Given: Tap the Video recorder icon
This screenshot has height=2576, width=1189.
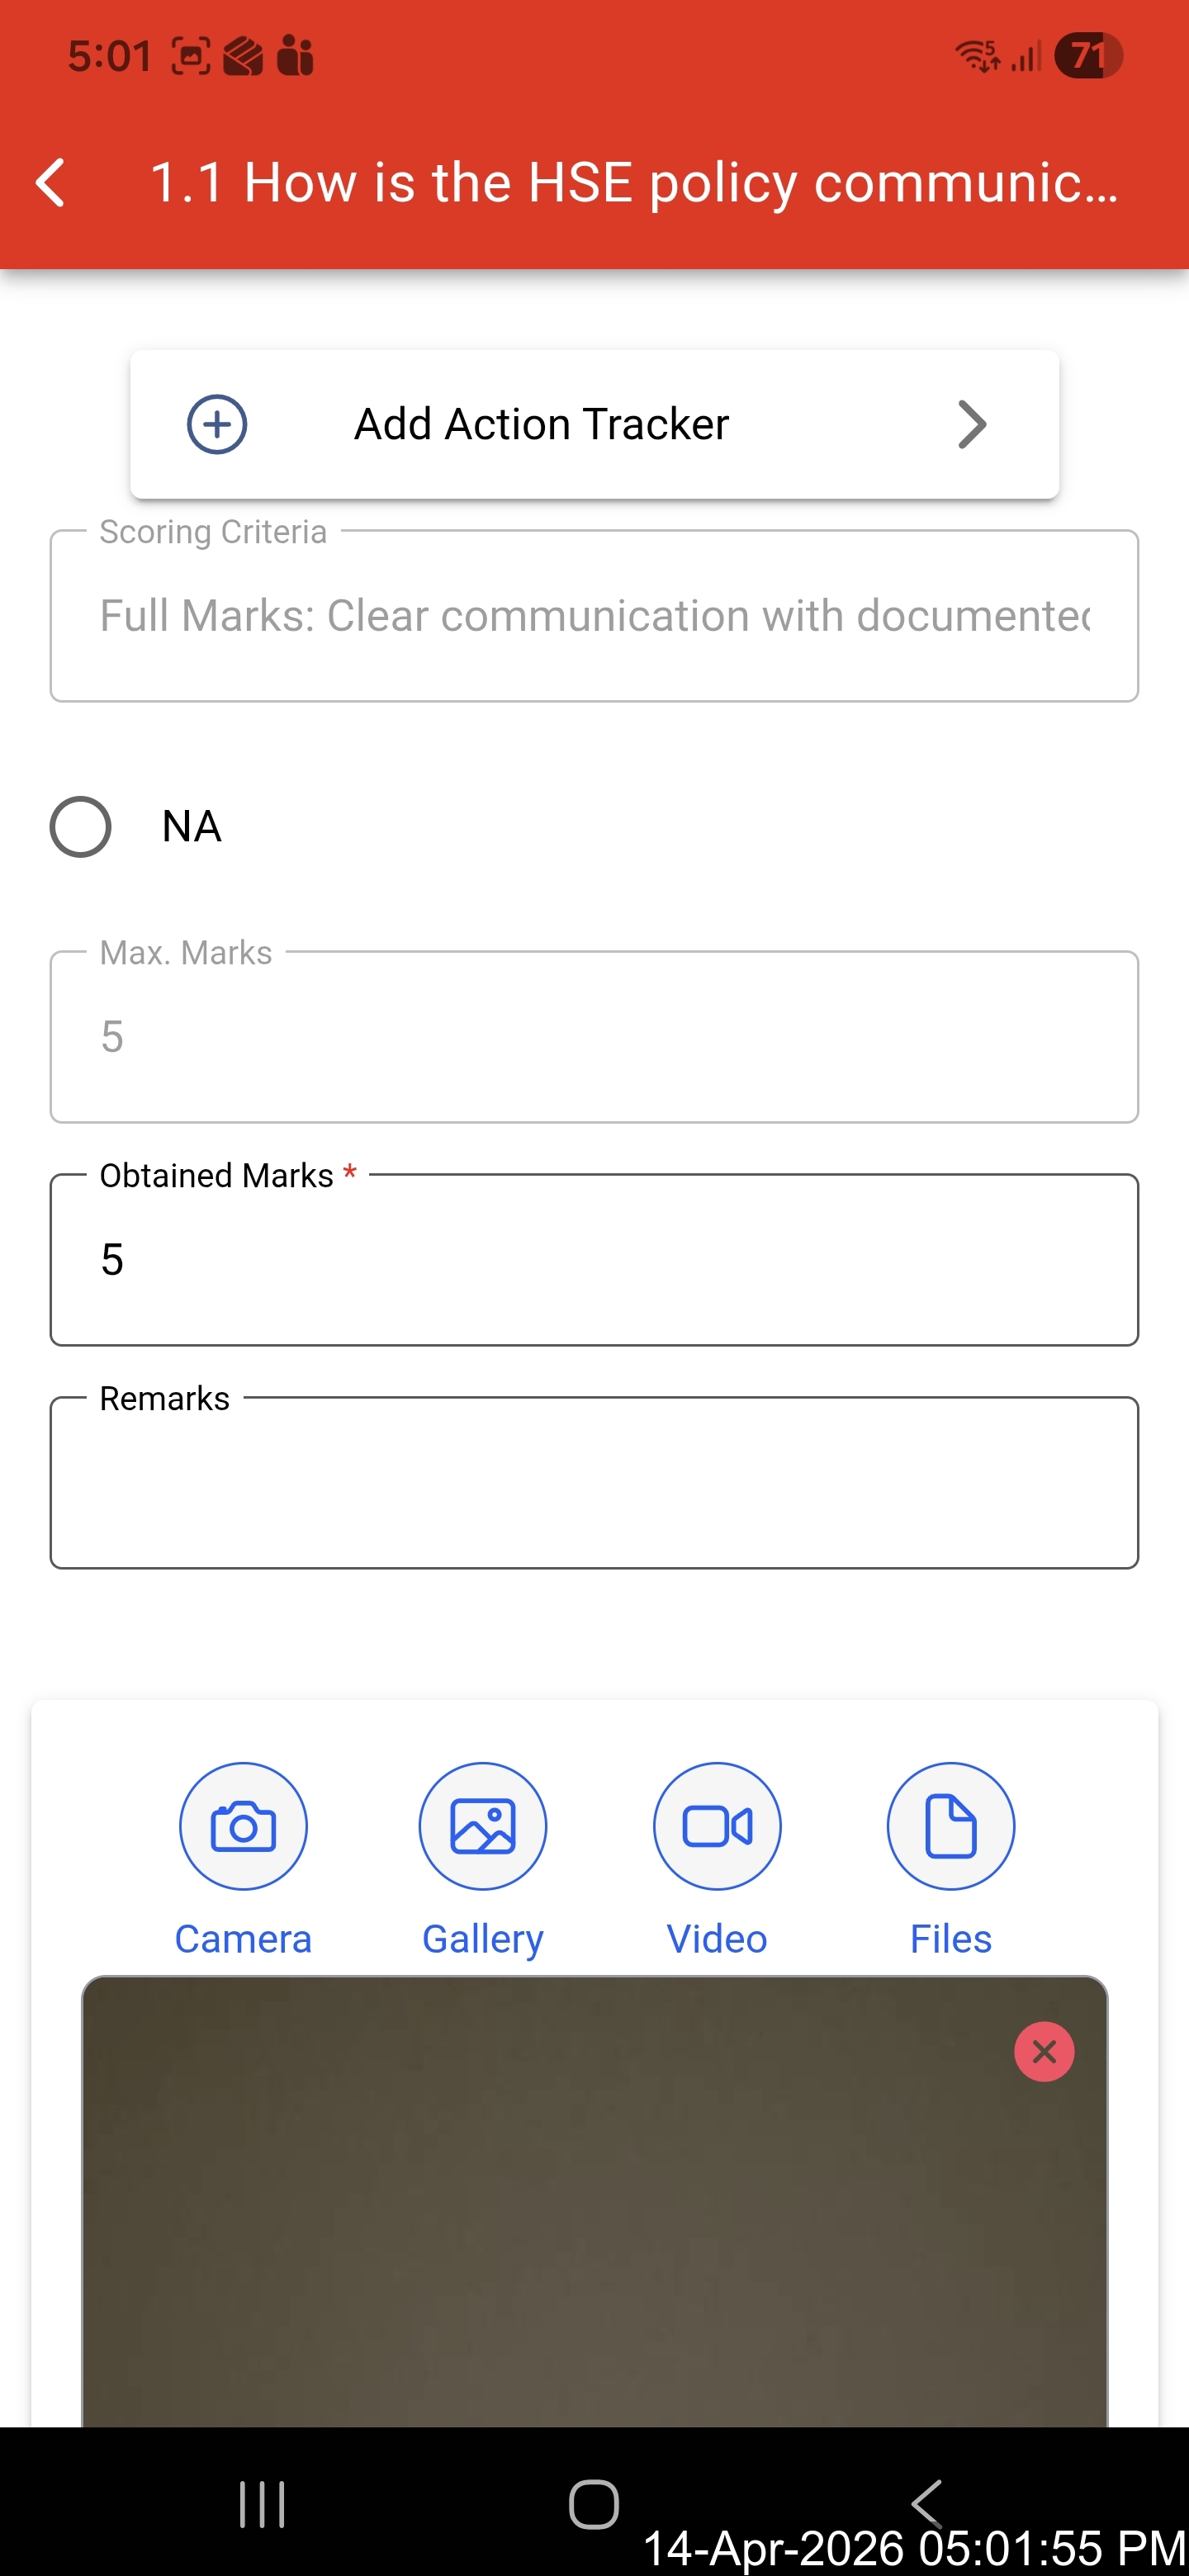Looking at the screenshot, I should click(x=717, y=1826).
